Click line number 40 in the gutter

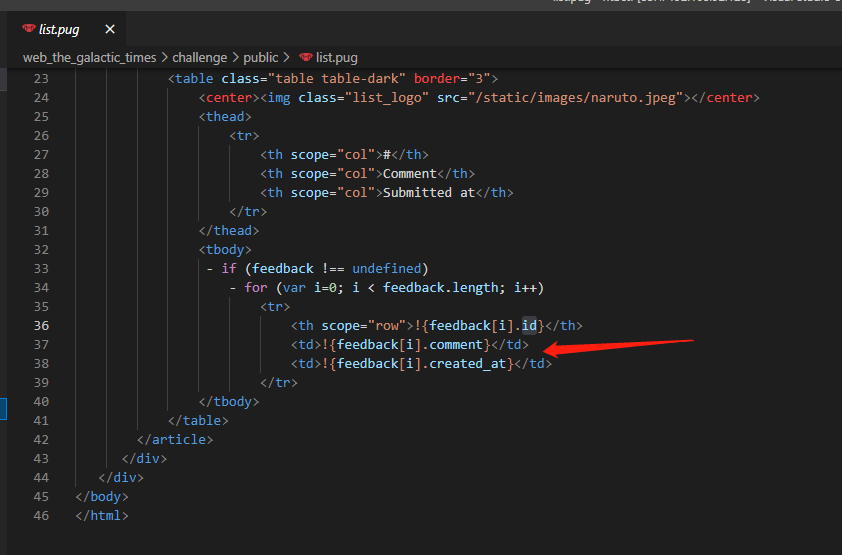tap(41, 401)
